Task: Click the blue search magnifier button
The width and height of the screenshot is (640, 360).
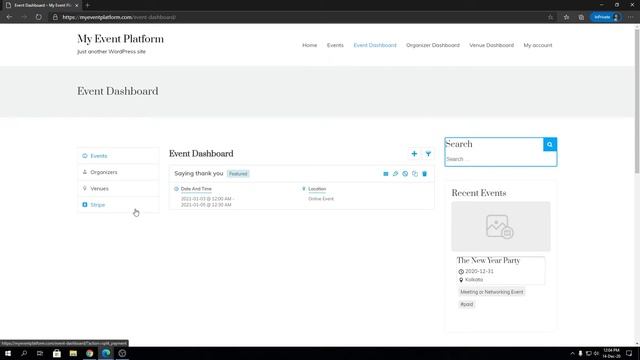Action: pyautogui.click(x=550, y=144)
